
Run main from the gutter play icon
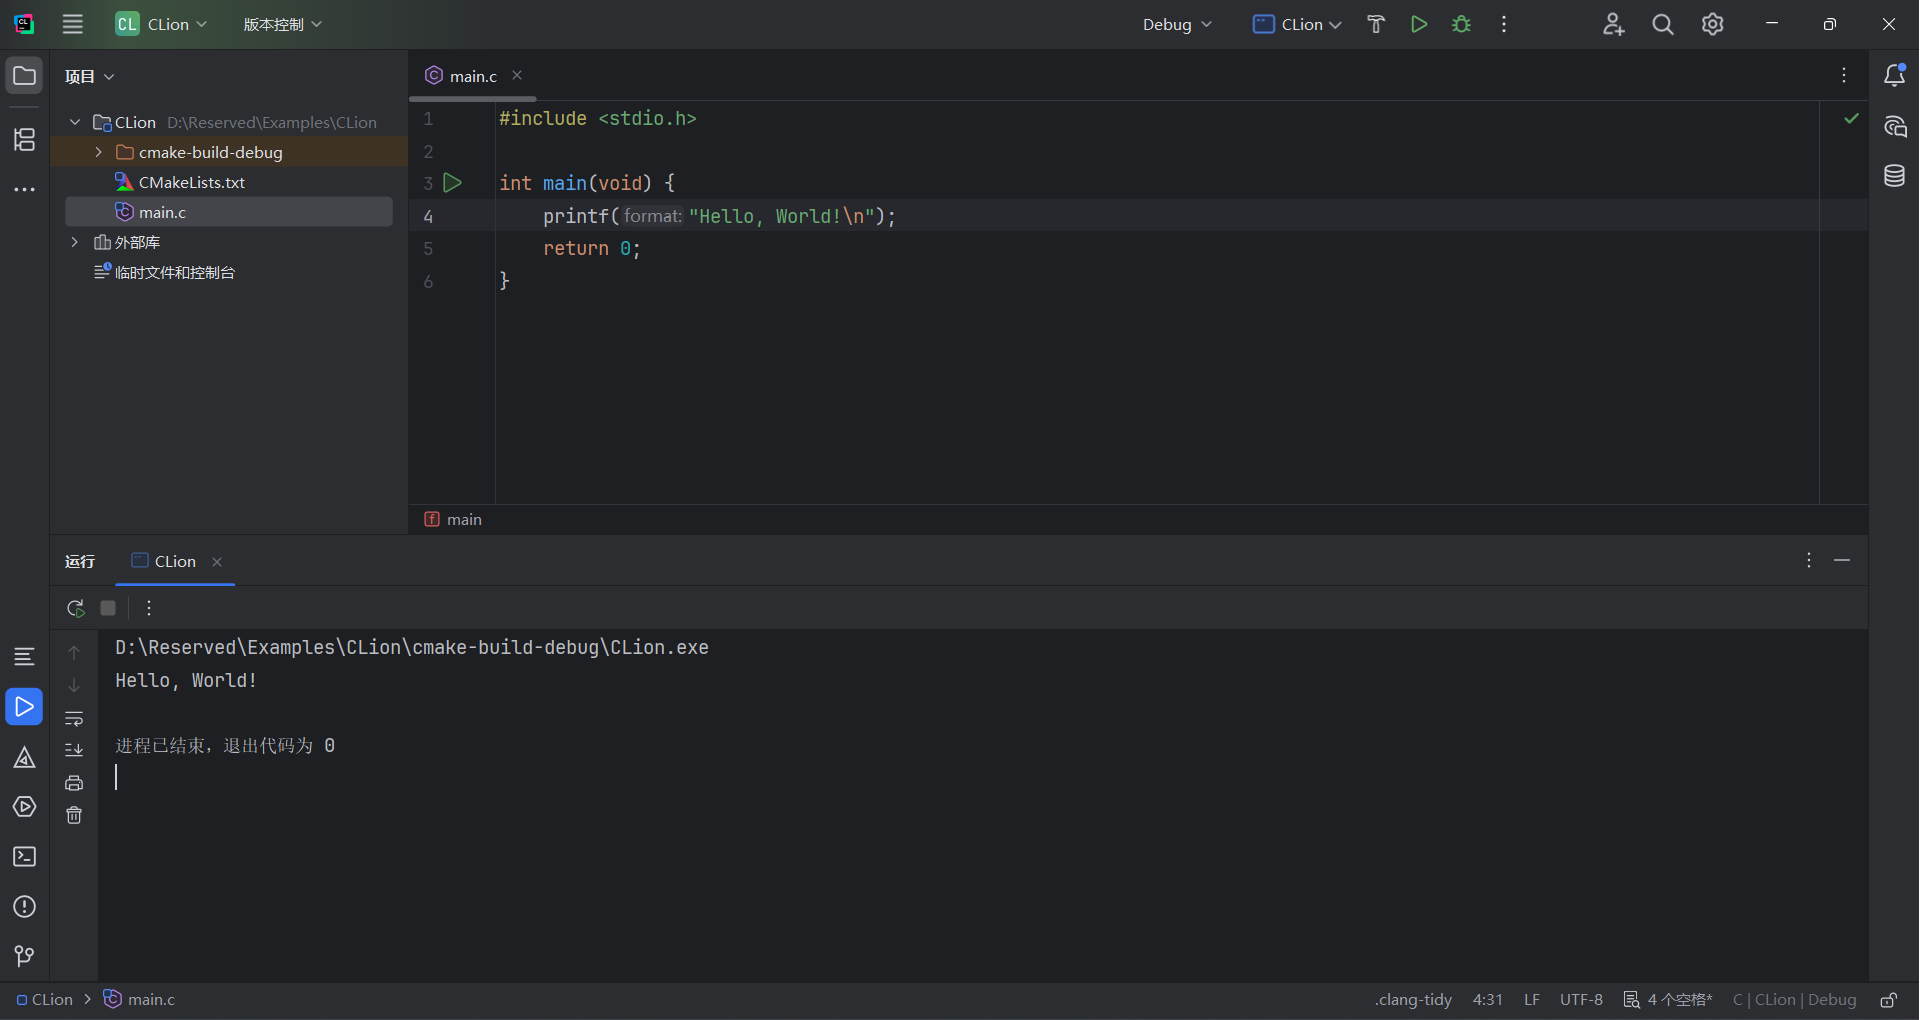(x=453, y=183)
